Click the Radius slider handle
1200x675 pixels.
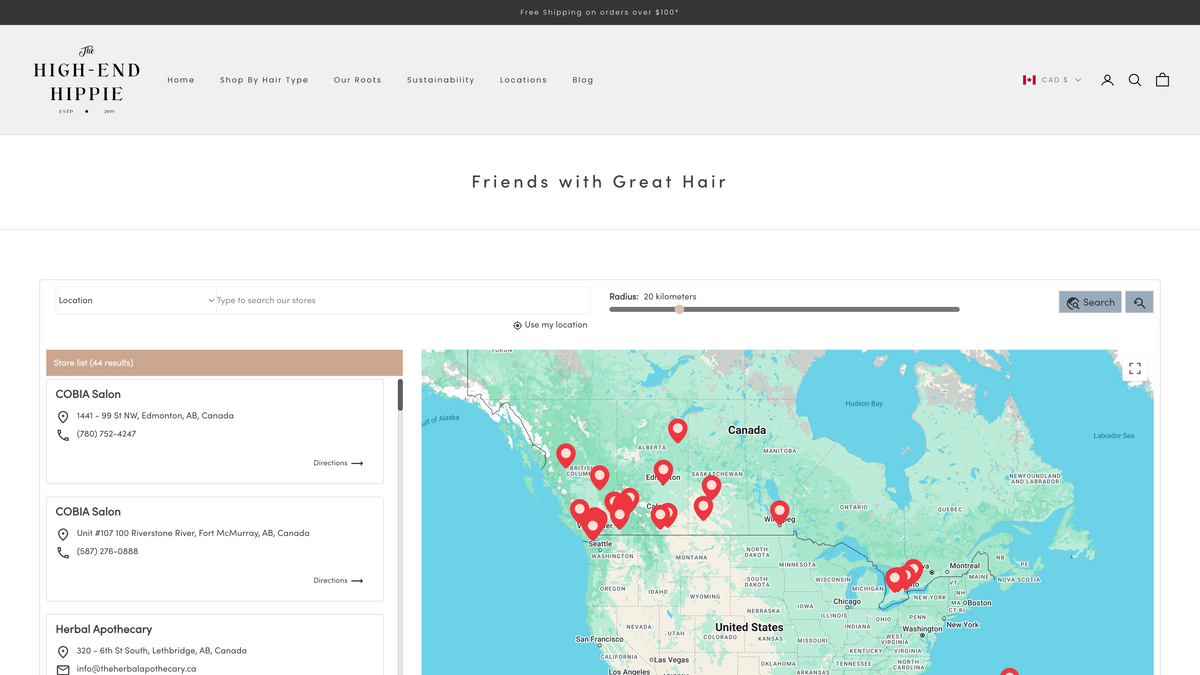click(x=679, y=309)
